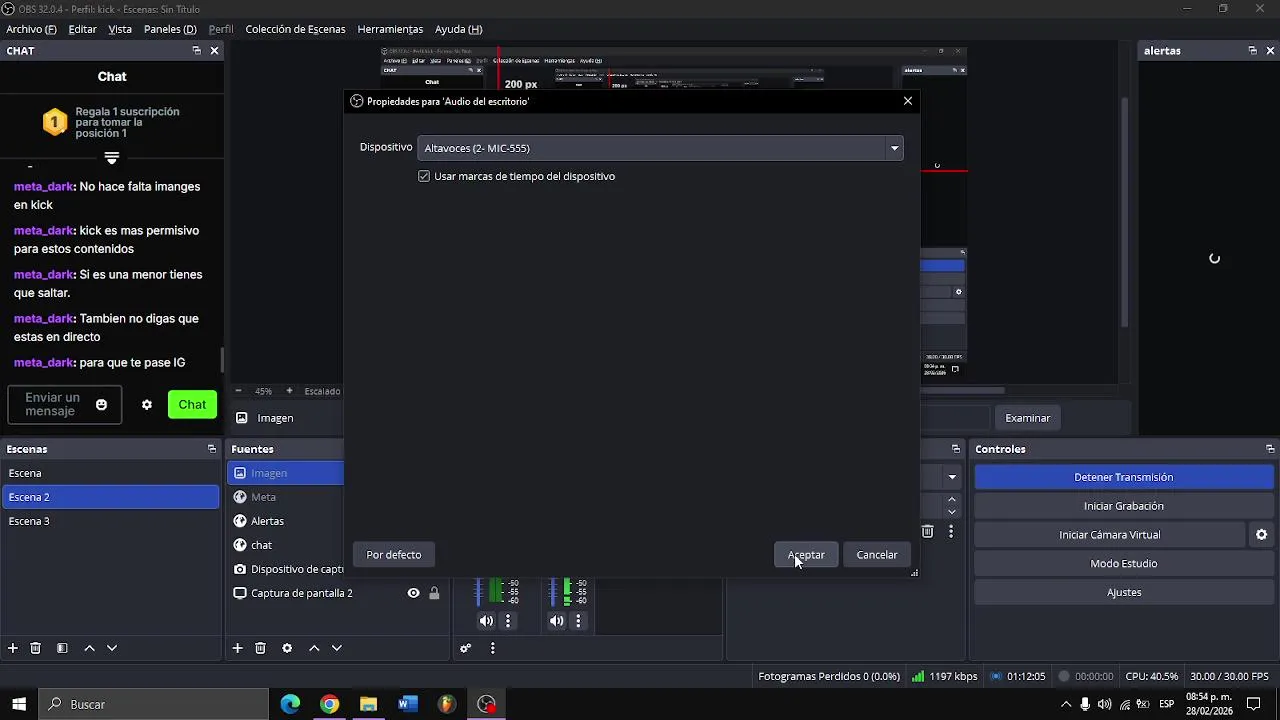Undock the Escenas panel
This screenshot has height=720, width=1280.
coord(212,449)
